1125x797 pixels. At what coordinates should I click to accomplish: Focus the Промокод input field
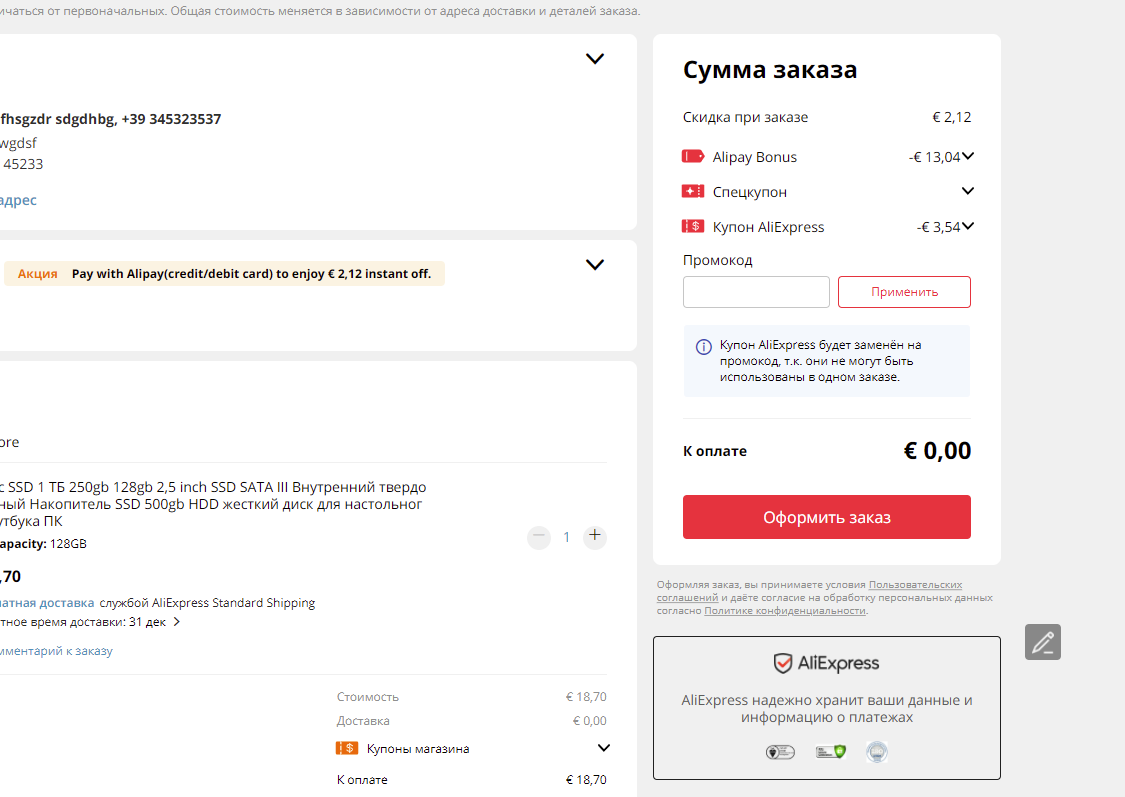(756, 292)
